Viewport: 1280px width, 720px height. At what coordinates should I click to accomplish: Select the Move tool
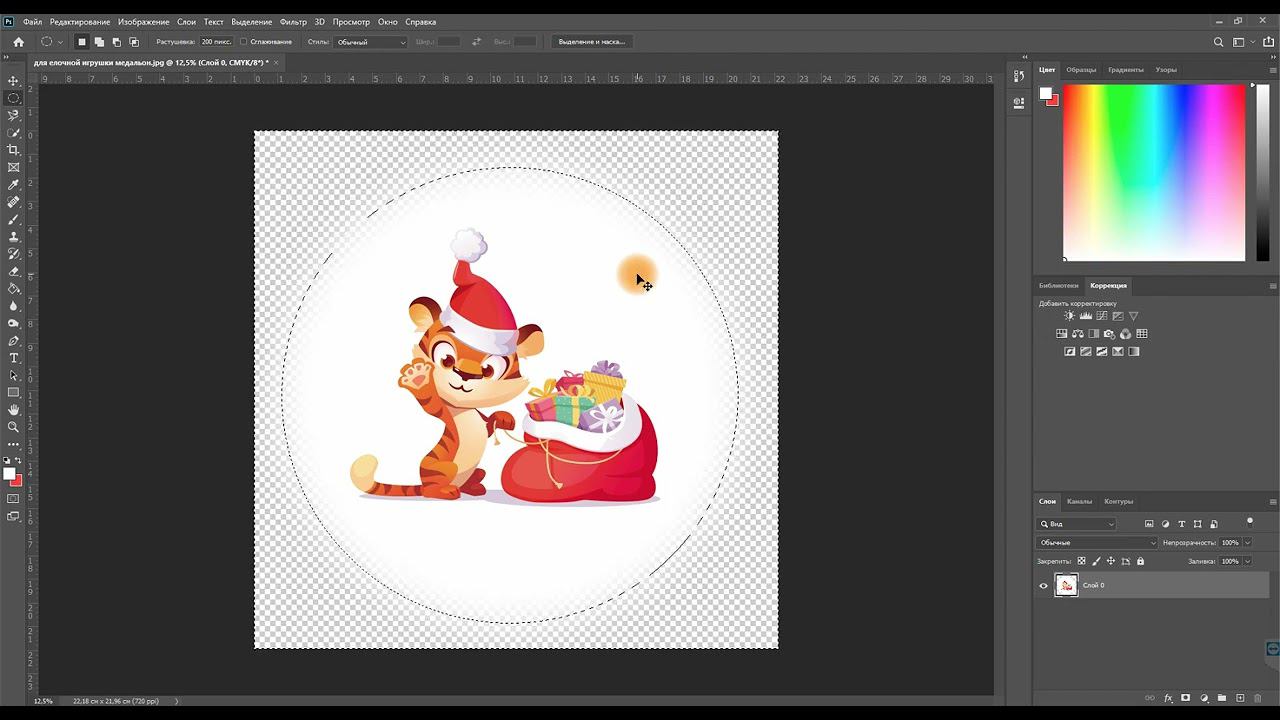pyautogui.click(x=13, y=80)
